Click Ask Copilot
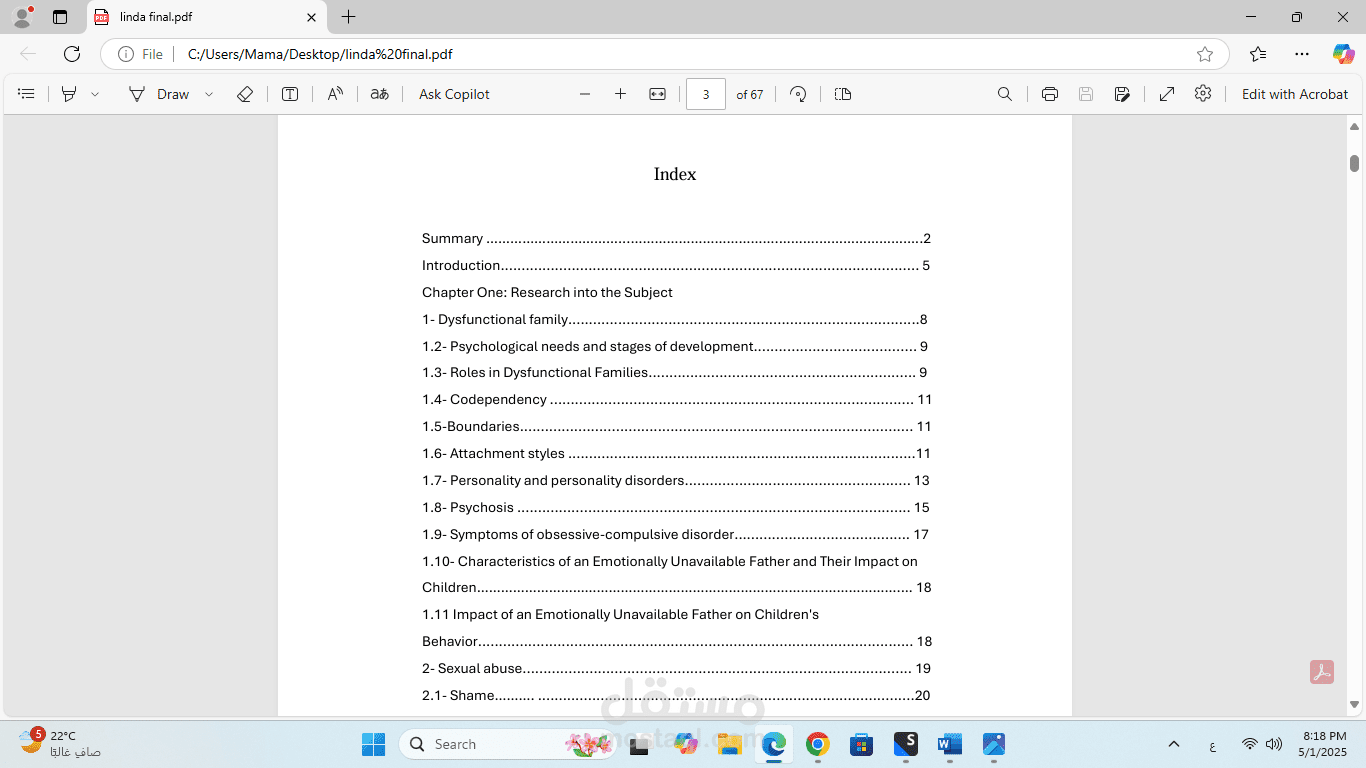This screenshot has width=1366, height=768. tap(454, 94)
